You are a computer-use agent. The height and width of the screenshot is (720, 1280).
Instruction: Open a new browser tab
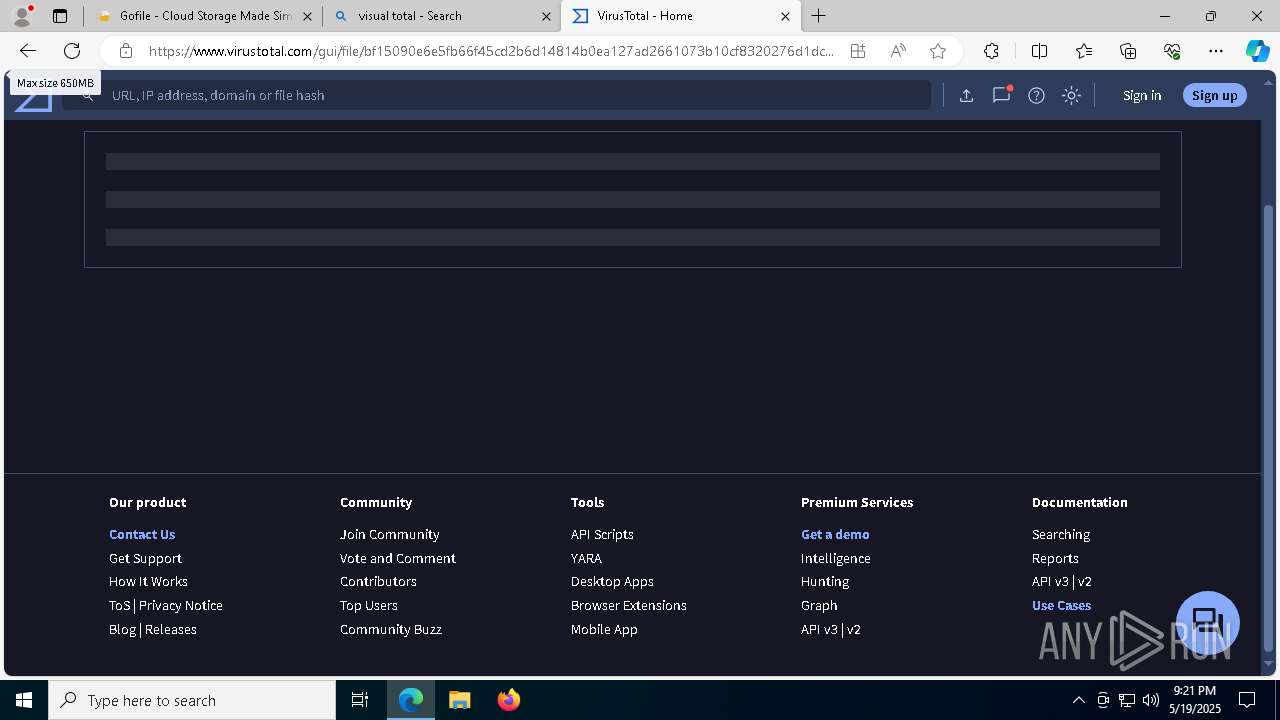tap(819, 16)
